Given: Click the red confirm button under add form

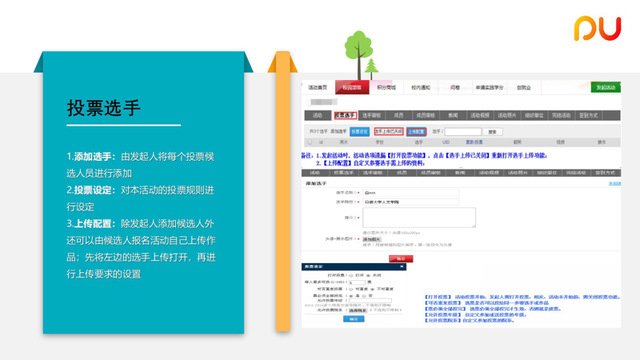Looking at the screenshot, I should [x=401, y=259].
